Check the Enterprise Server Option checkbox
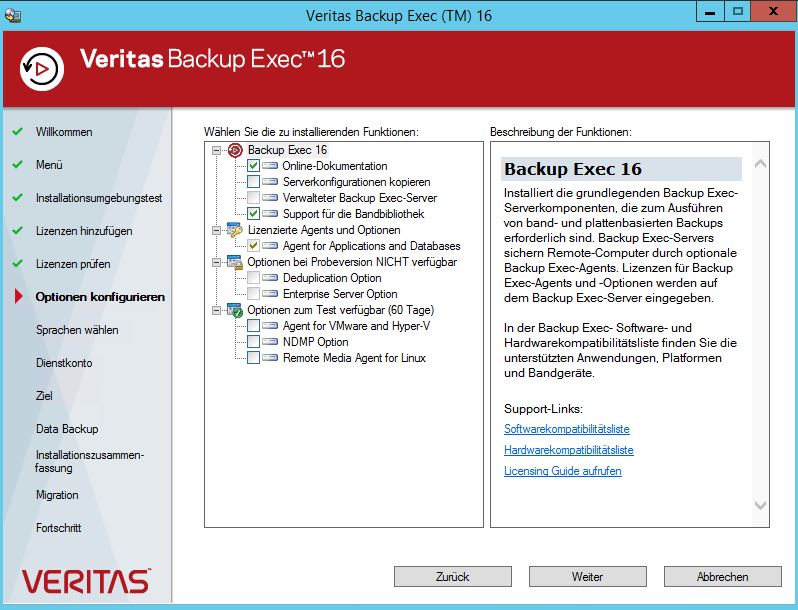The image size is (798, 610). (x=253, y=294)
